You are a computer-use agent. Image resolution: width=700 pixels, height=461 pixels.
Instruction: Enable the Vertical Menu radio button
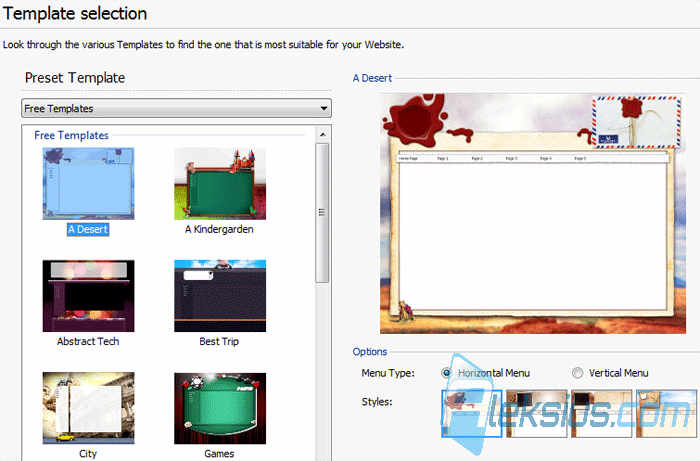[577, 373]
